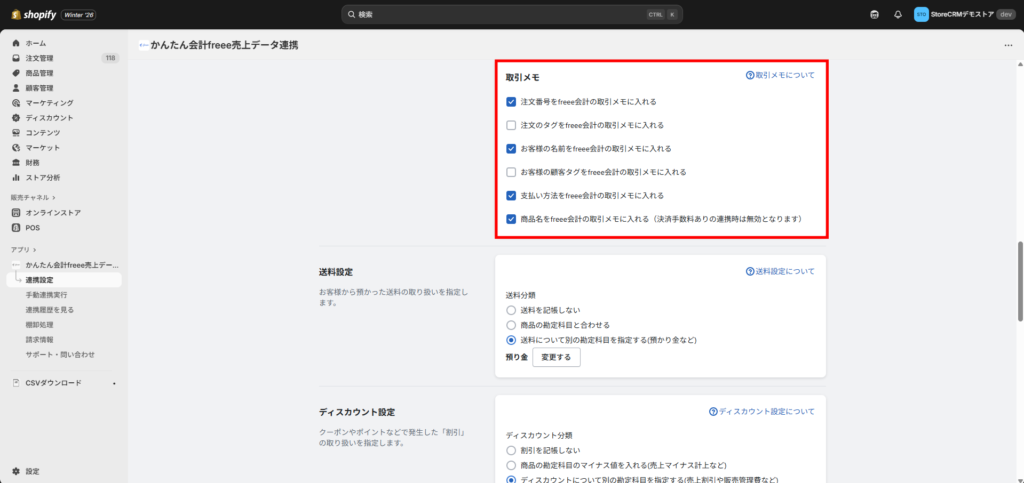
Task: Click the 変更する button for 預り金
Action: click(x=556, y=358)
